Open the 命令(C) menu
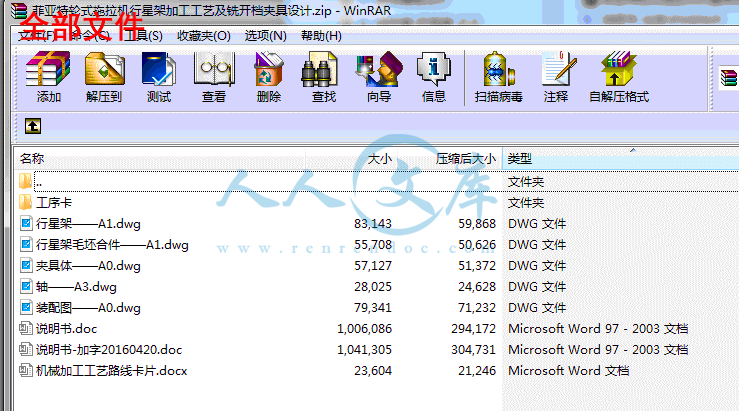Image resolution: width=739 pixels, height=411 pixels. pyautogui.click(x=90, y=36)
